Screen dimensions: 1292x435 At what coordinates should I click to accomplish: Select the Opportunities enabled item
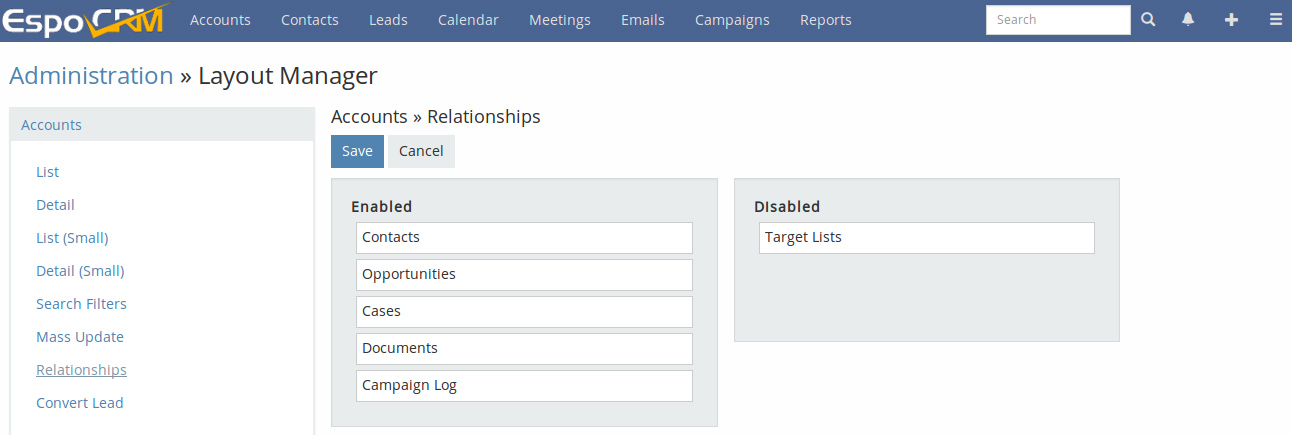tap(524, 275)
